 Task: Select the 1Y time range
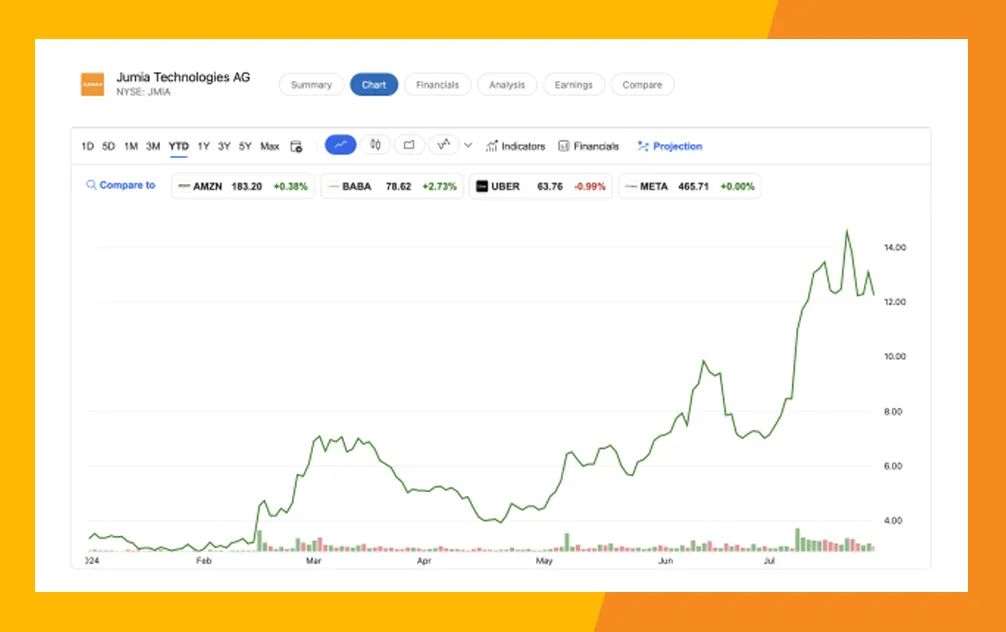(x=204, y=146)
